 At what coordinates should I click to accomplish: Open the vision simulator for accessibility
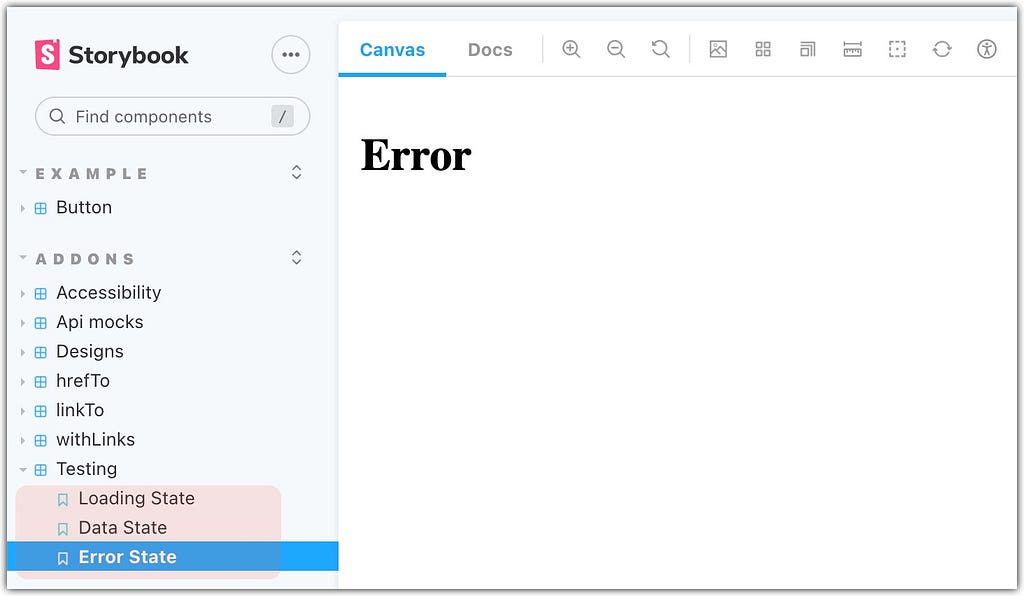pos(986,48)
